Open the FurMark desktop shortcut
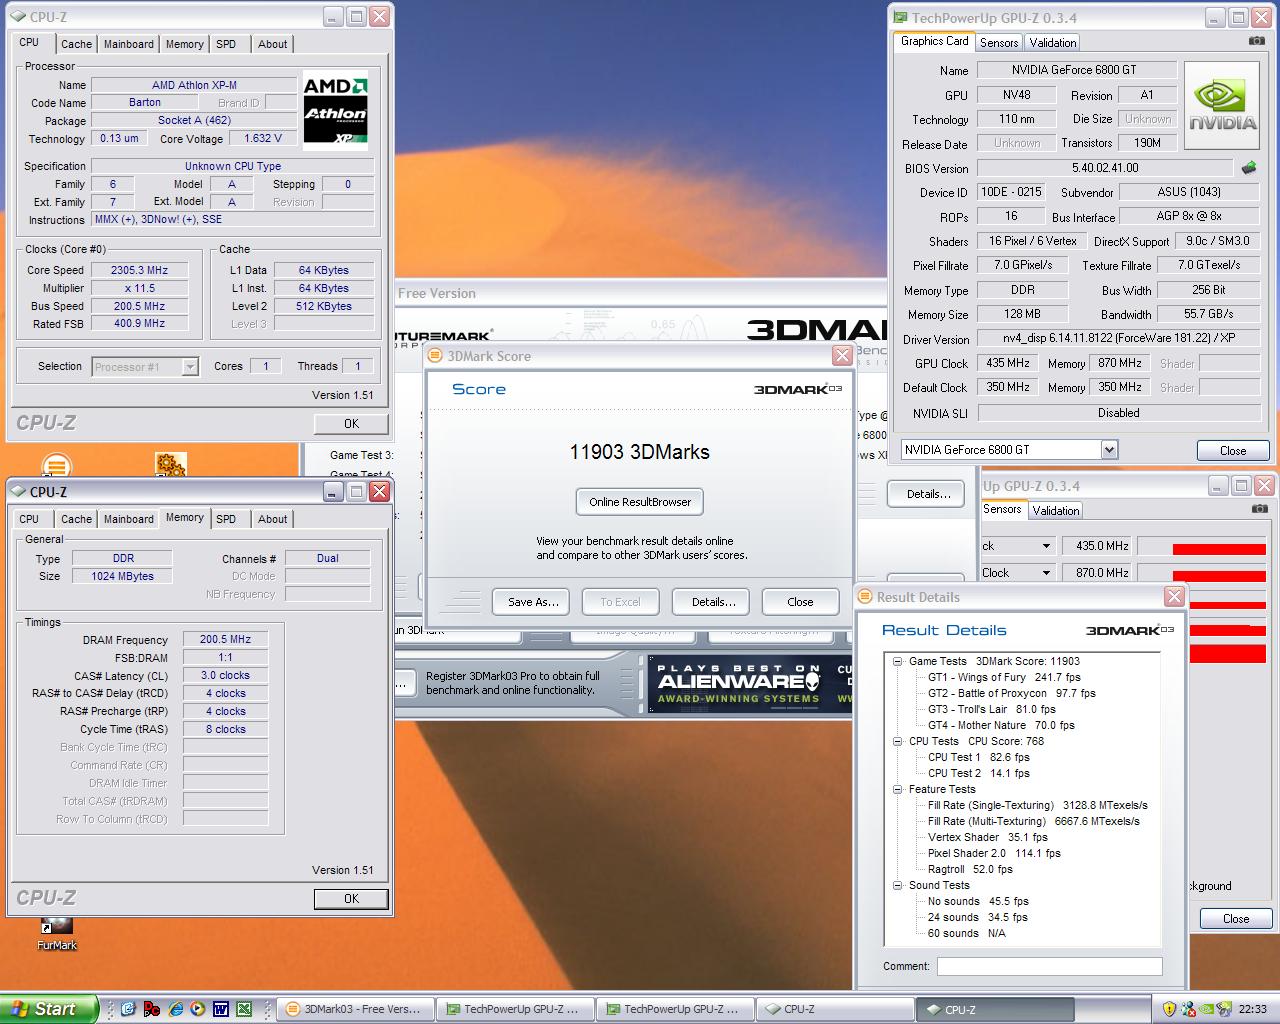The image size is (1280, 1024). tap(57, 934)
